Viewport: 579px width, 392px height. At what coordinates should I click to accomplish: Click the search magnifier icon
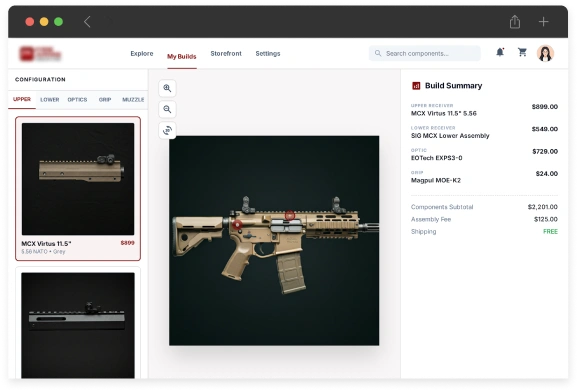click(x=378, y=54)
